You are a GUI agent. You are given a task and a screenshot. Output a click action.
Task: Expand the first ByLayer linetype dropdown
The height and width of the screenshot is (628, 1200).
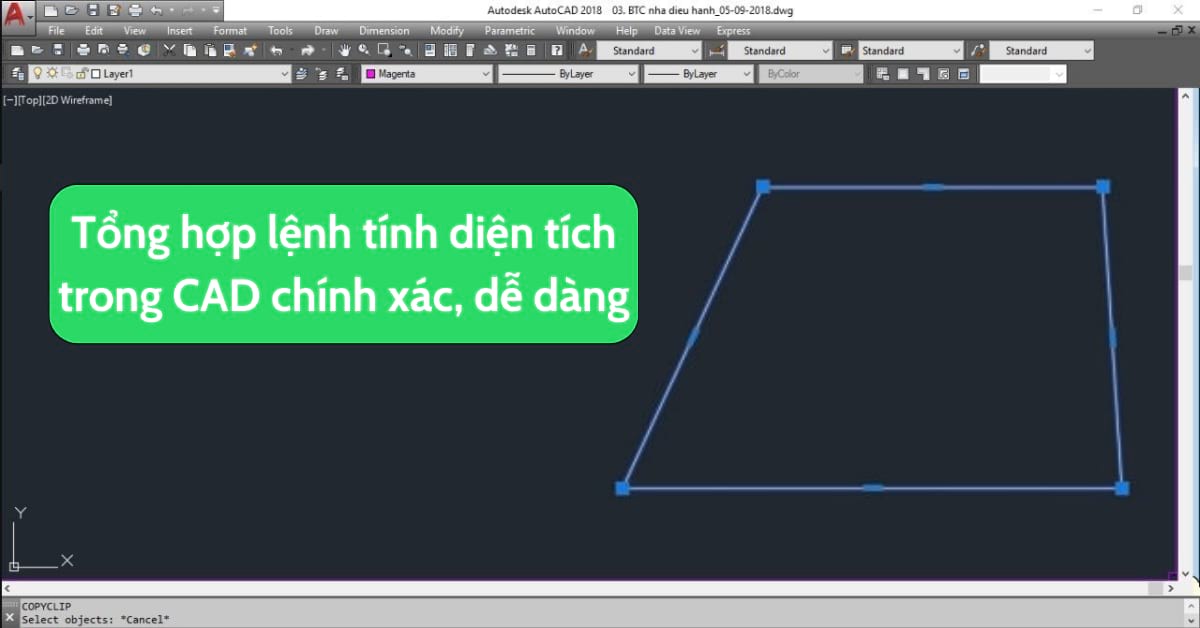point(631,74)
